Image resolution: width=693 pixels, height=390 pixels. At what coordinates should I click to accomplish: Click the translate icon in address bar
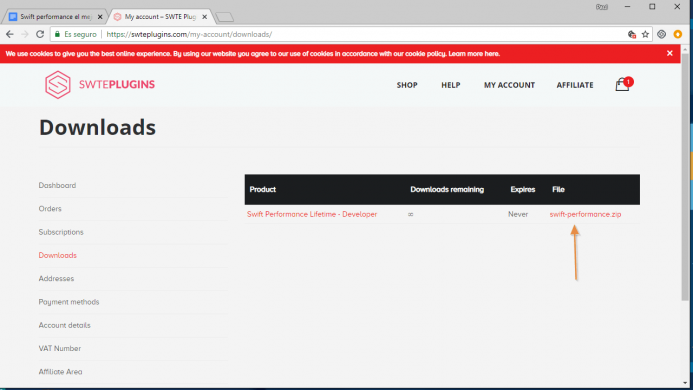click(x=632, y=34)
